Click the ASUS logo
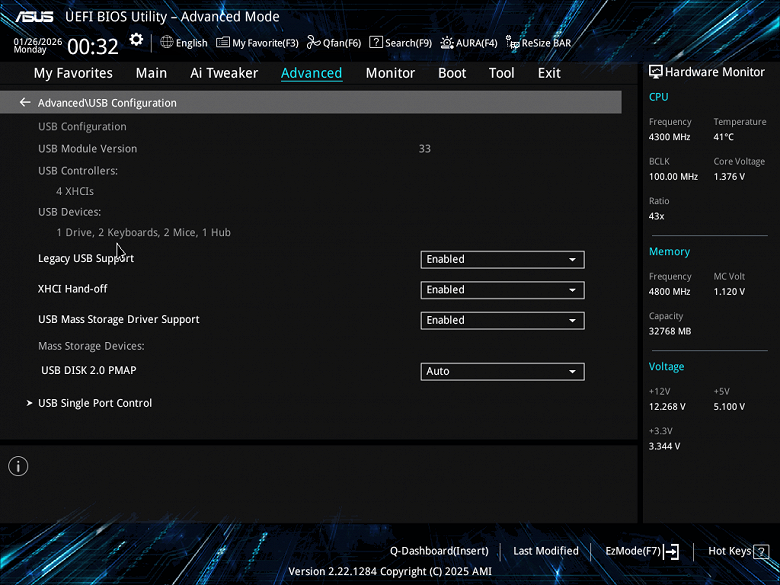The image size is (780, 585). pyautogui.click(x=34, y=16)
